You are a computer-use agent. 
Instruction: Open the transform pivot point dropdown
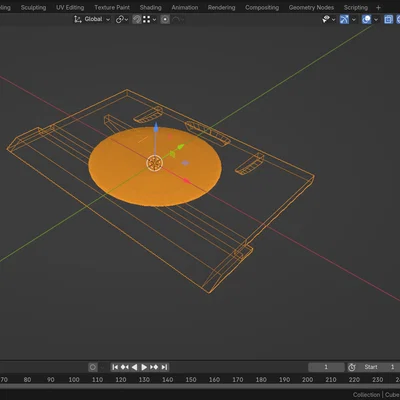122,19
